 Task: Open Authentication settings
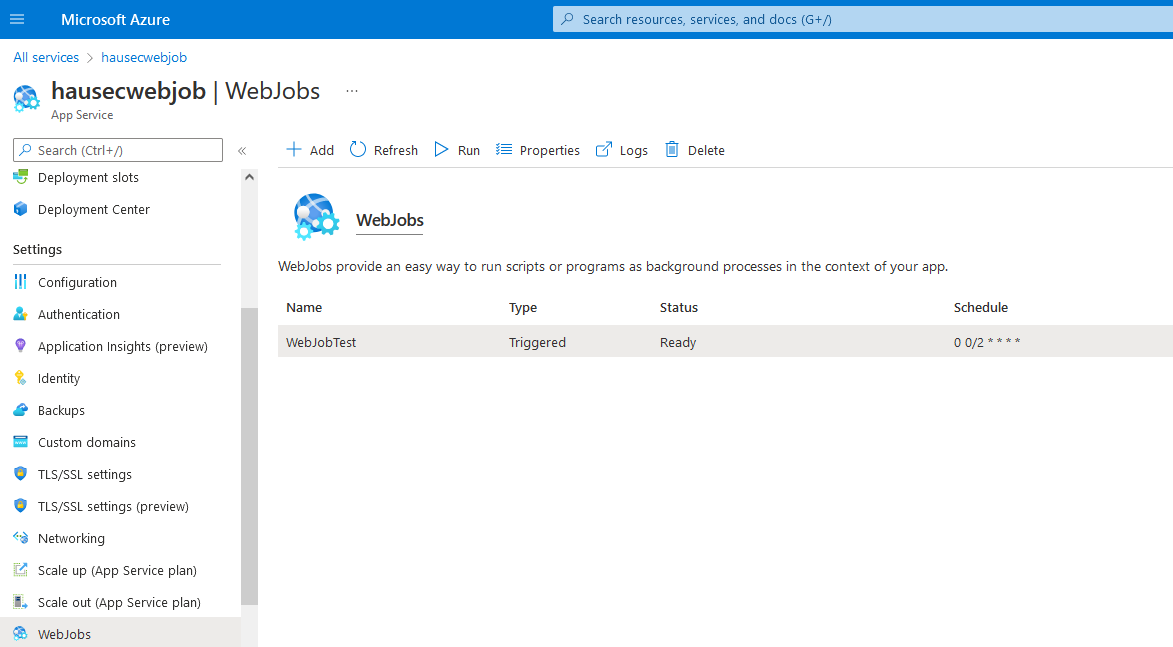pyautogui.click(x=79, y=314)
